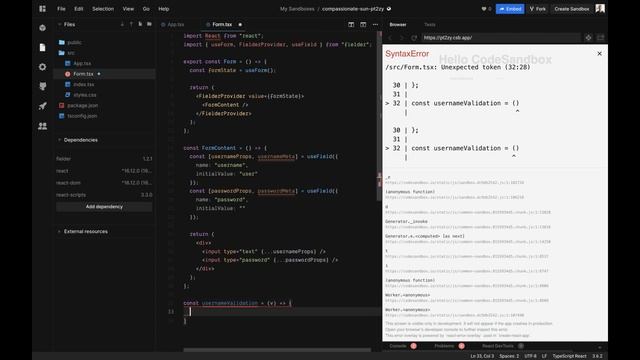Open the Help menu
Screen dimensions: 640x360
164,9
